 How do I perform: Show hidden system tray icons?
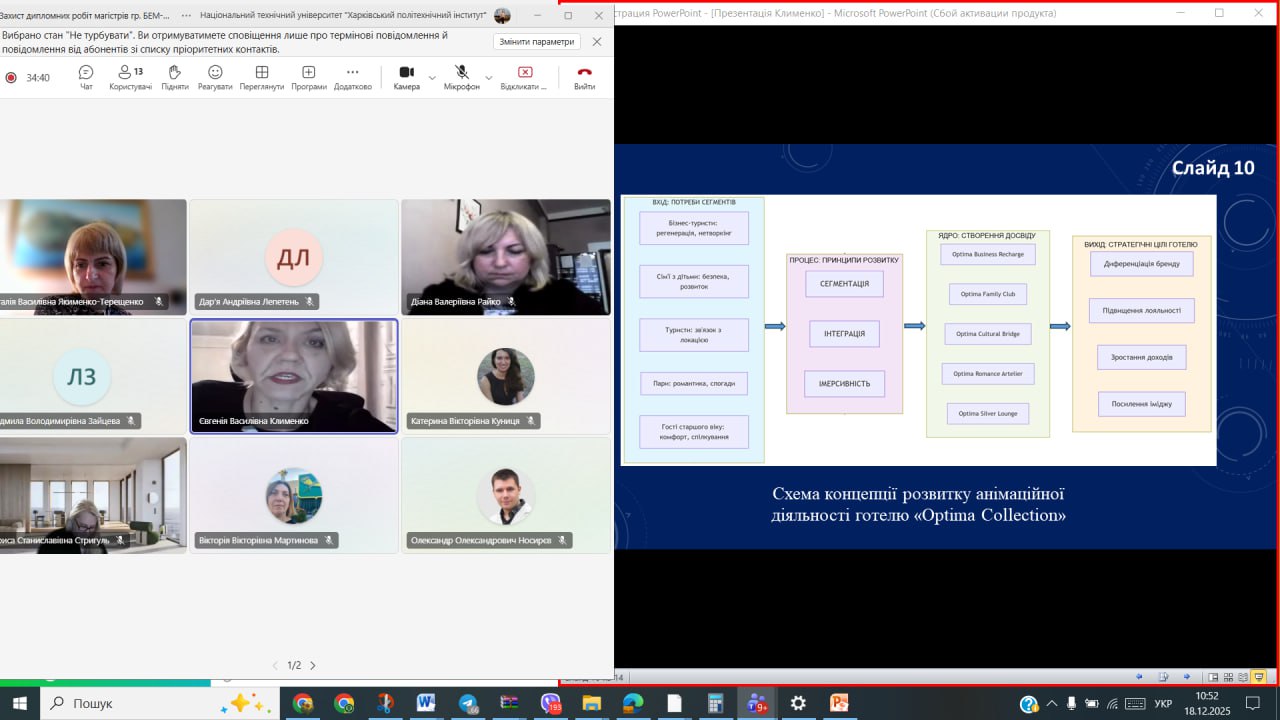pos(1051,703)
